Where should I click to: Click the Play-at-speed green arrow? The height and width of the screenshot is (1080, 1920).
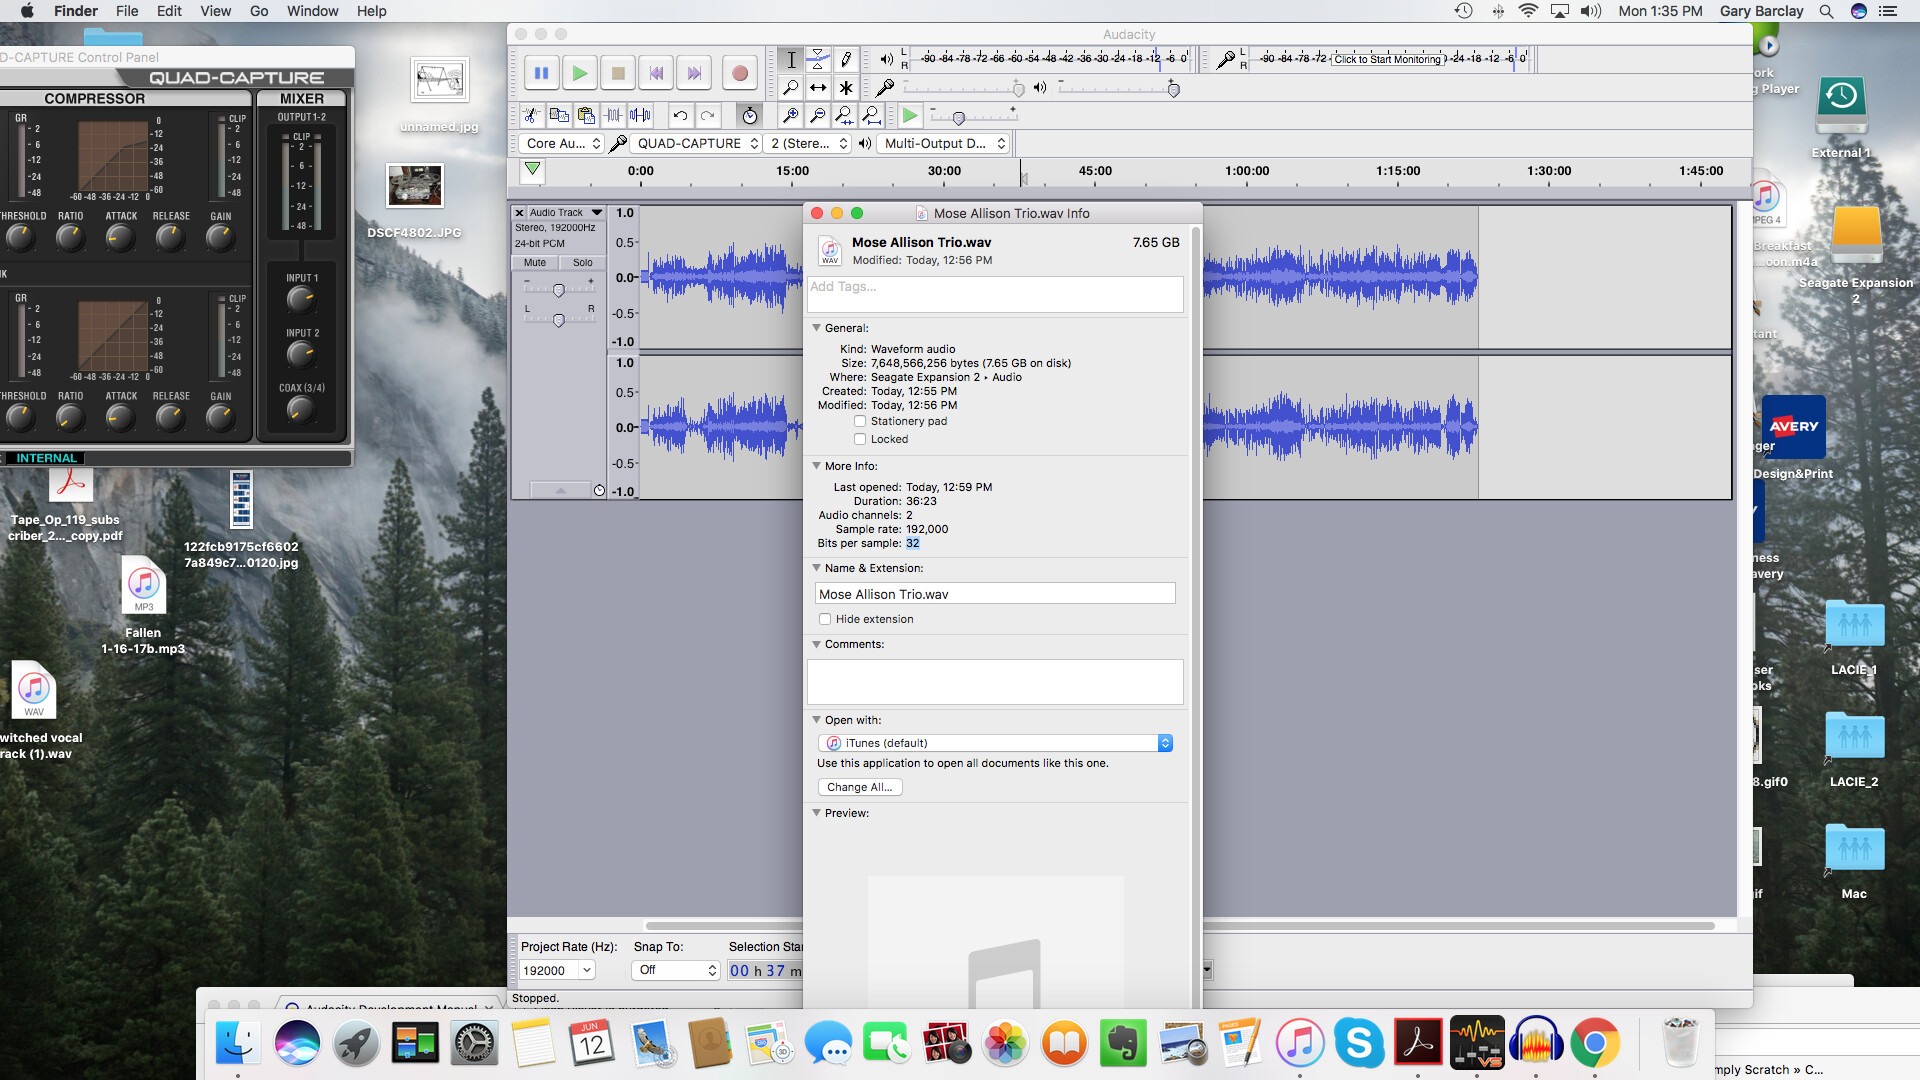[x=910, y=116]
